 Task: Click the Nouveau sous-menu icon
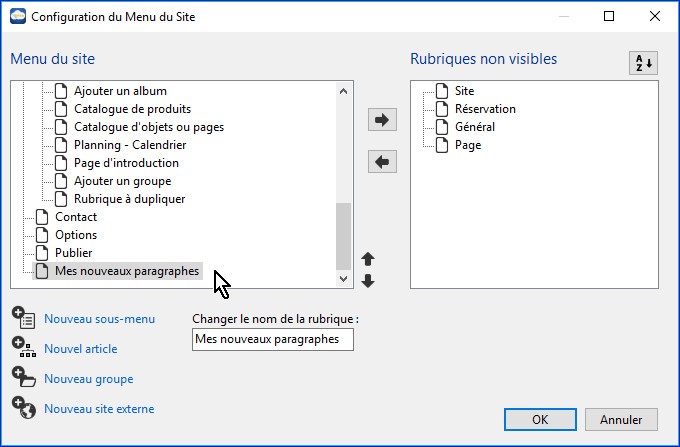(23, 318)
